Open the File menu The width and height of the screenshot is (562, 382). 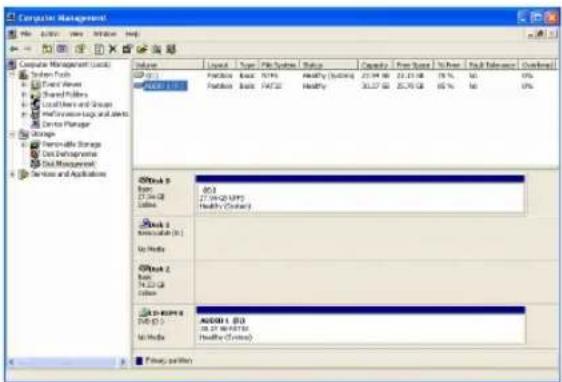pyautogui.click(x=26, y=34)
